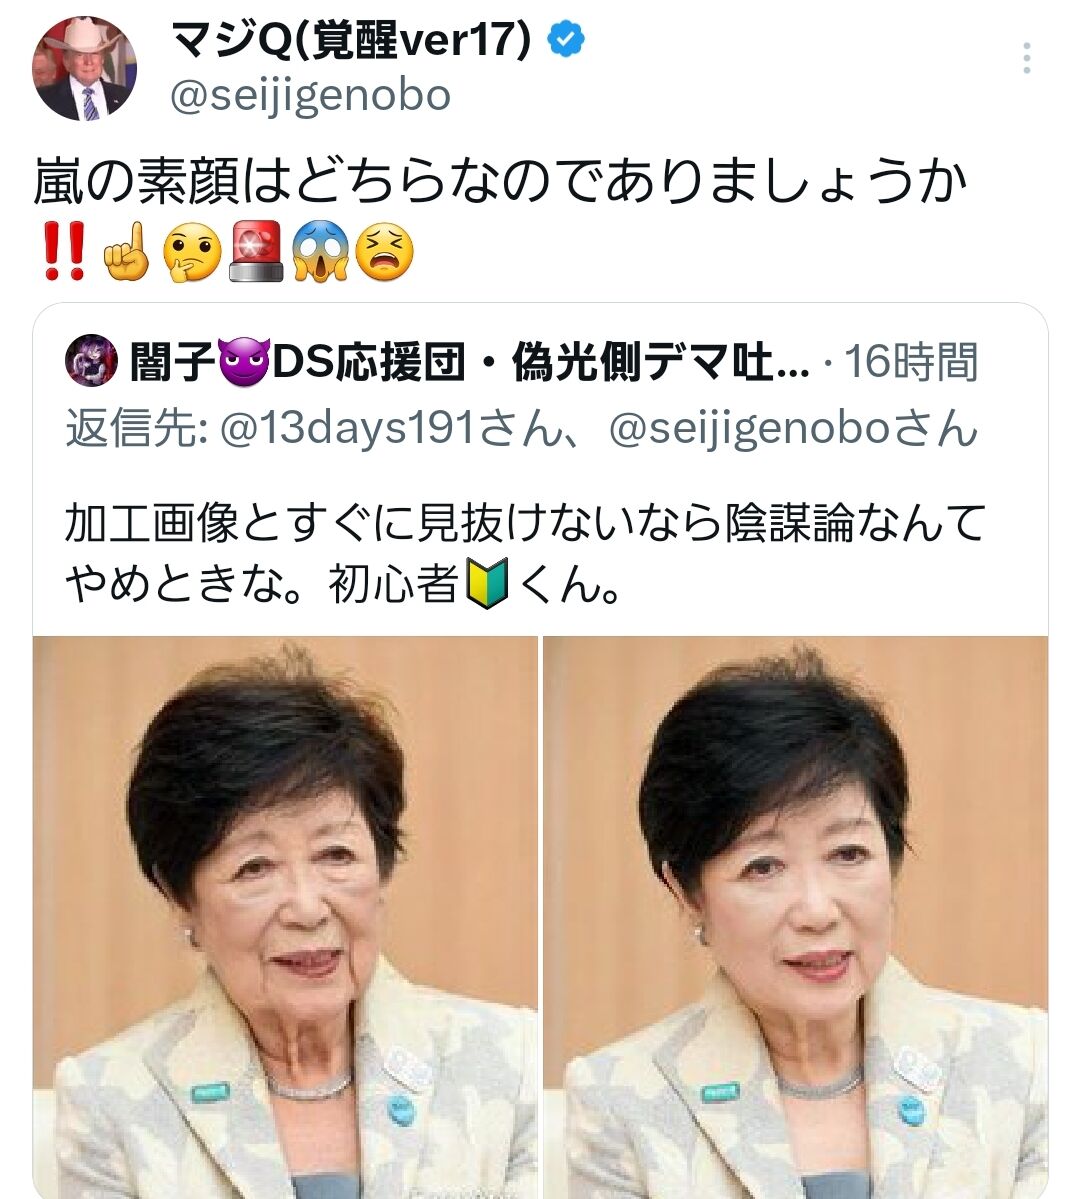The width and height of the screenshot is (1077, 1199).
Task: Click the red double exclamation emoji
Action: [64, 252]
